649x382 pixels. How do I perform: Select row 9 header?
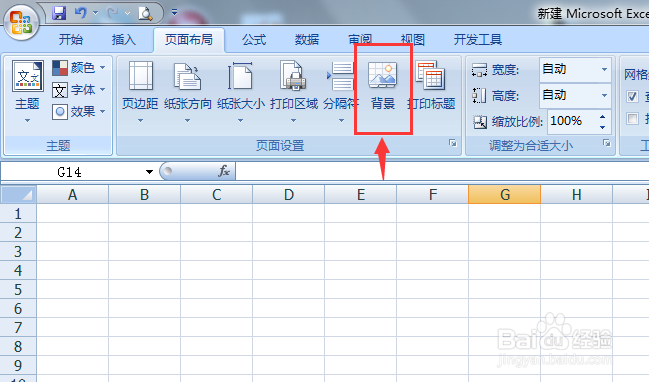pos(18,366)
